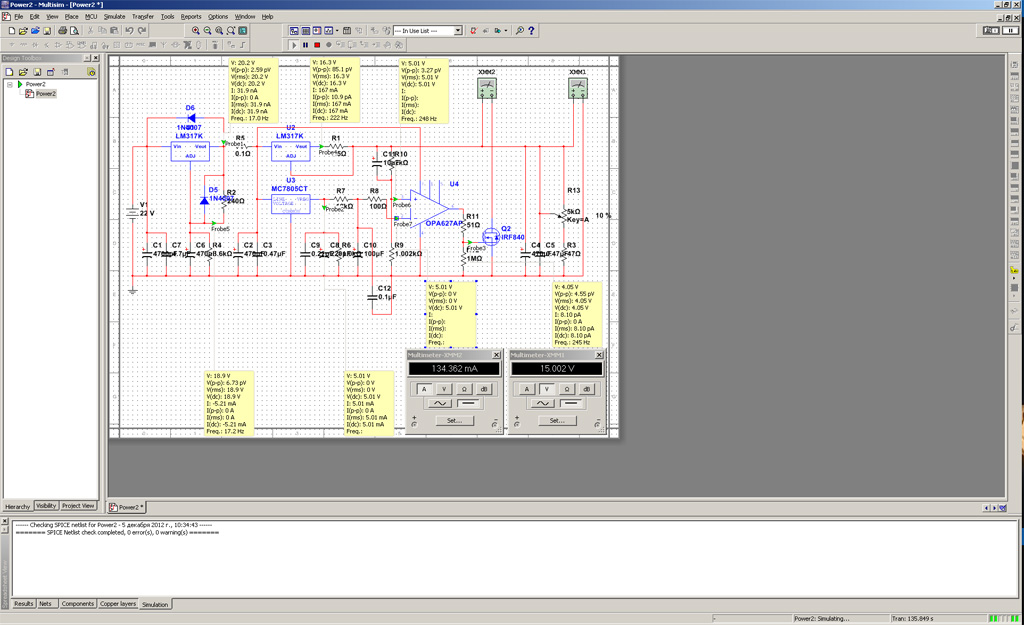This screenshot has height=625, width=1024.
Task: Click the redo arrow icon
Action: tap(142, 31)
